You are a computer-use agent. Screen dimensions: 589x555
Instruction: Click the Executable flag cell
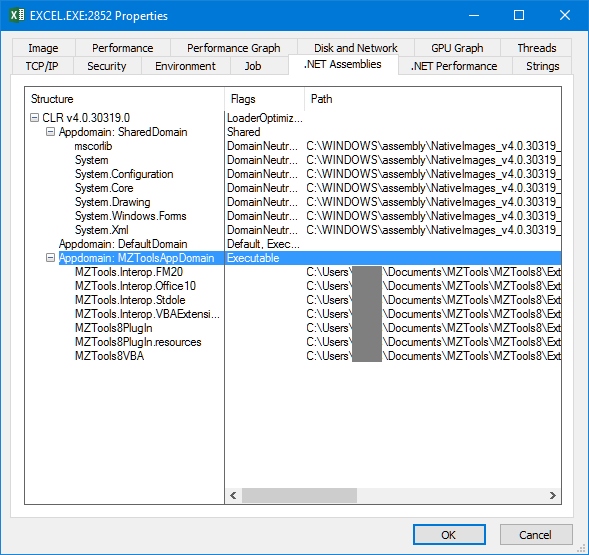(x=253, y=258)
